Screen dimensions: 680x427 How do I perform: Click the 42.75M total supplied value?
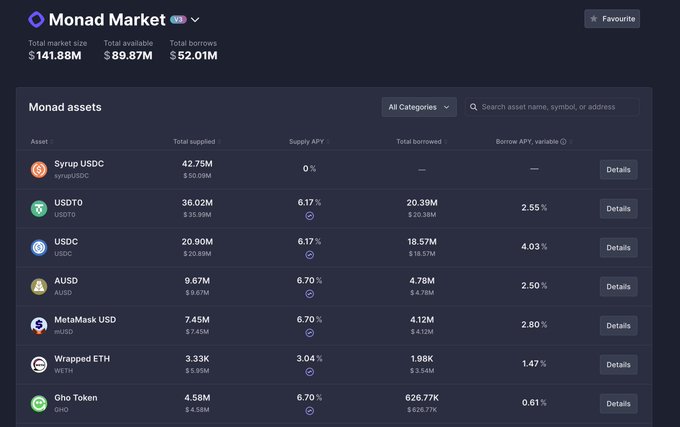click(197, 164)
